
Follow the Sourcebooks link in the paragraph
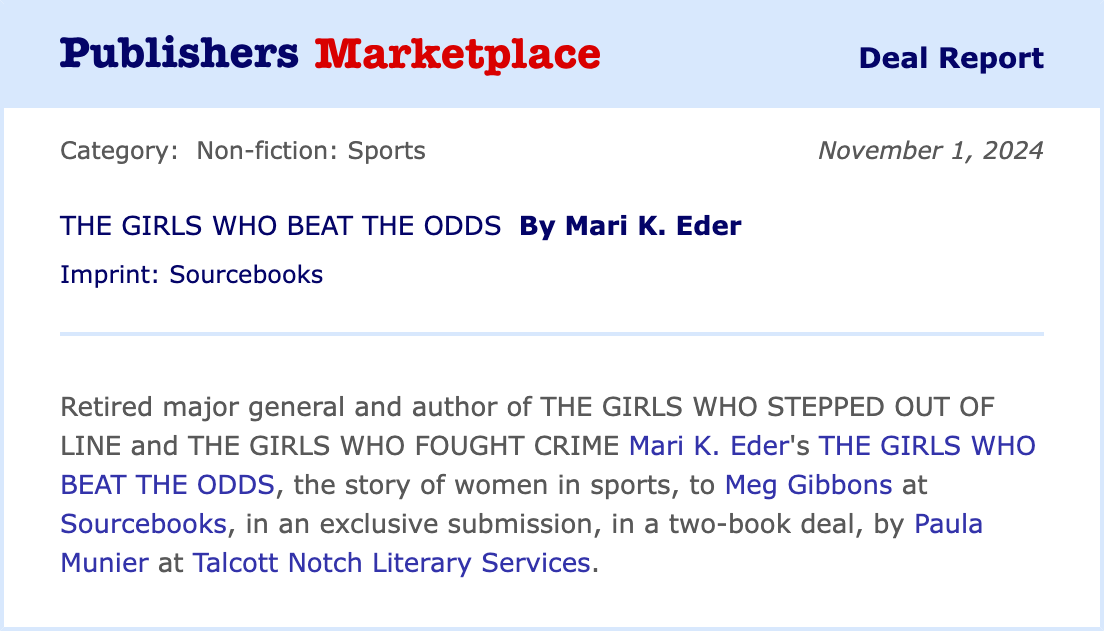click(143, 523)
